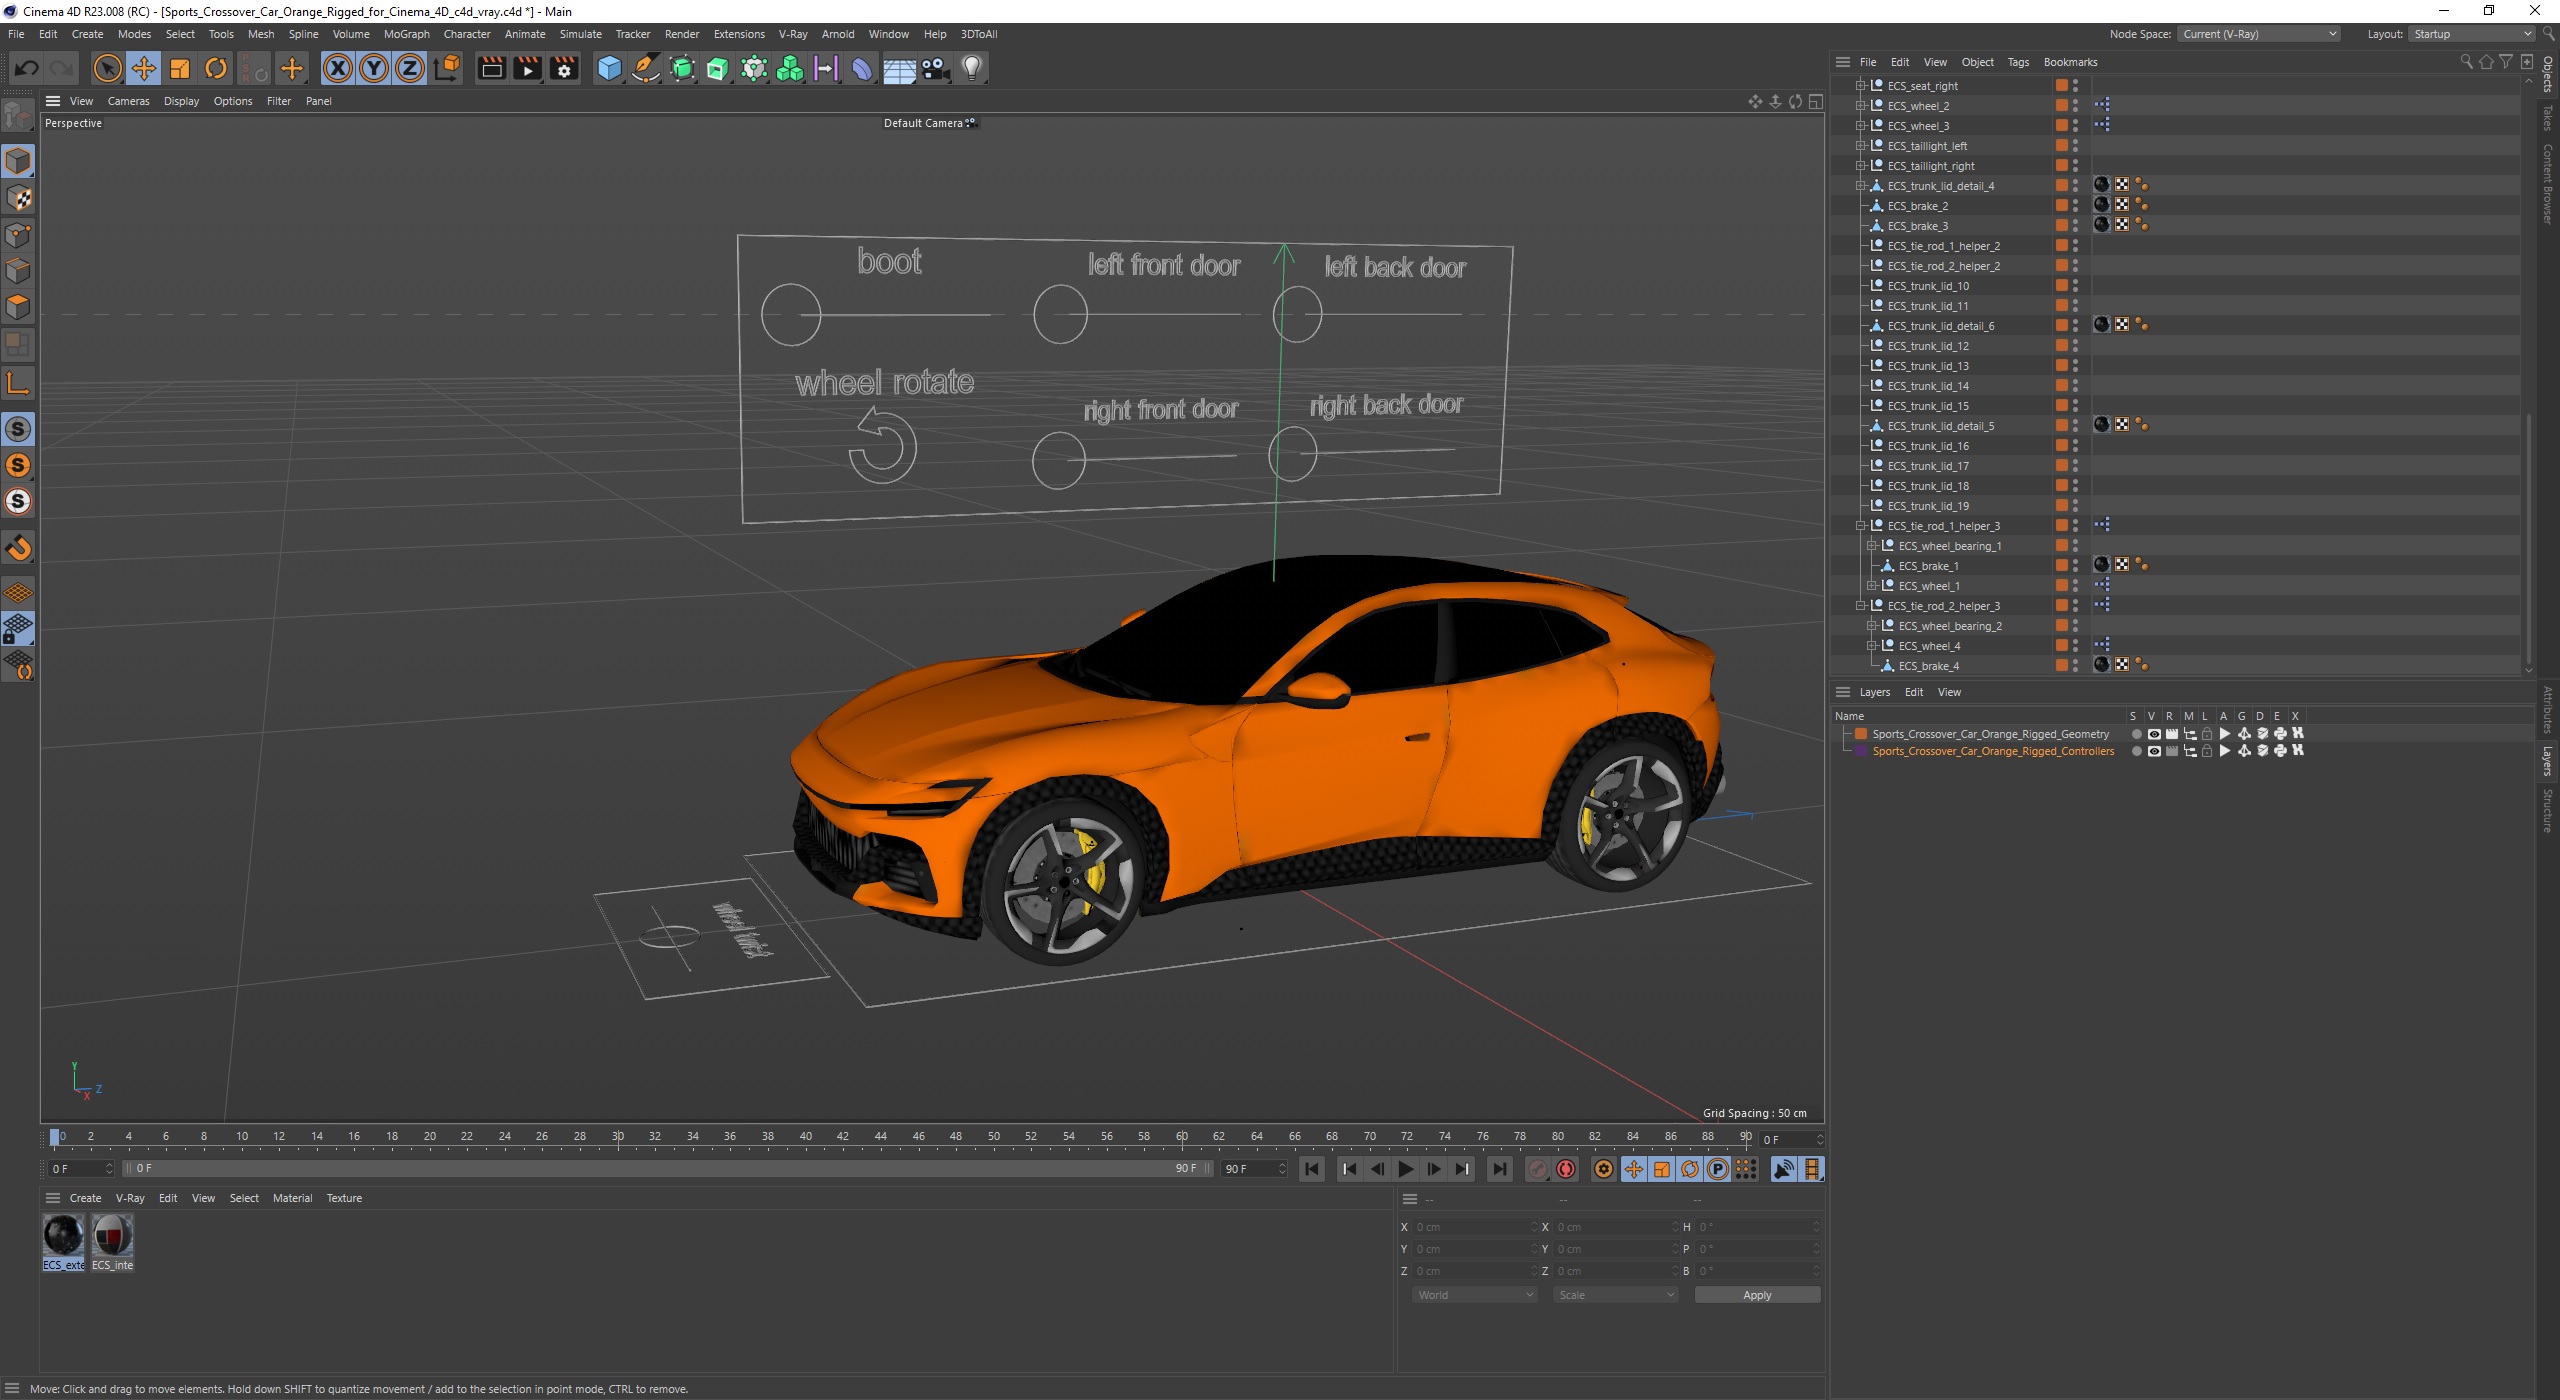Open the V-Ray menu

pos(792,34)
